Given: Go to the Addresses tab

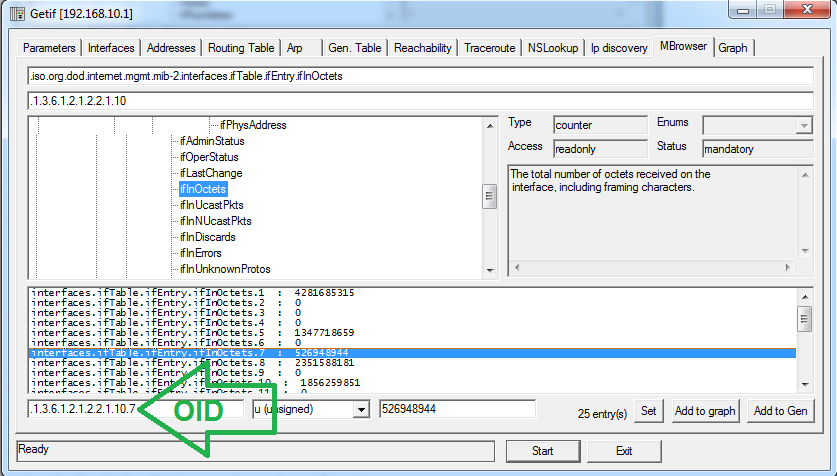Looking at the screenshot, I should [171, 48].
